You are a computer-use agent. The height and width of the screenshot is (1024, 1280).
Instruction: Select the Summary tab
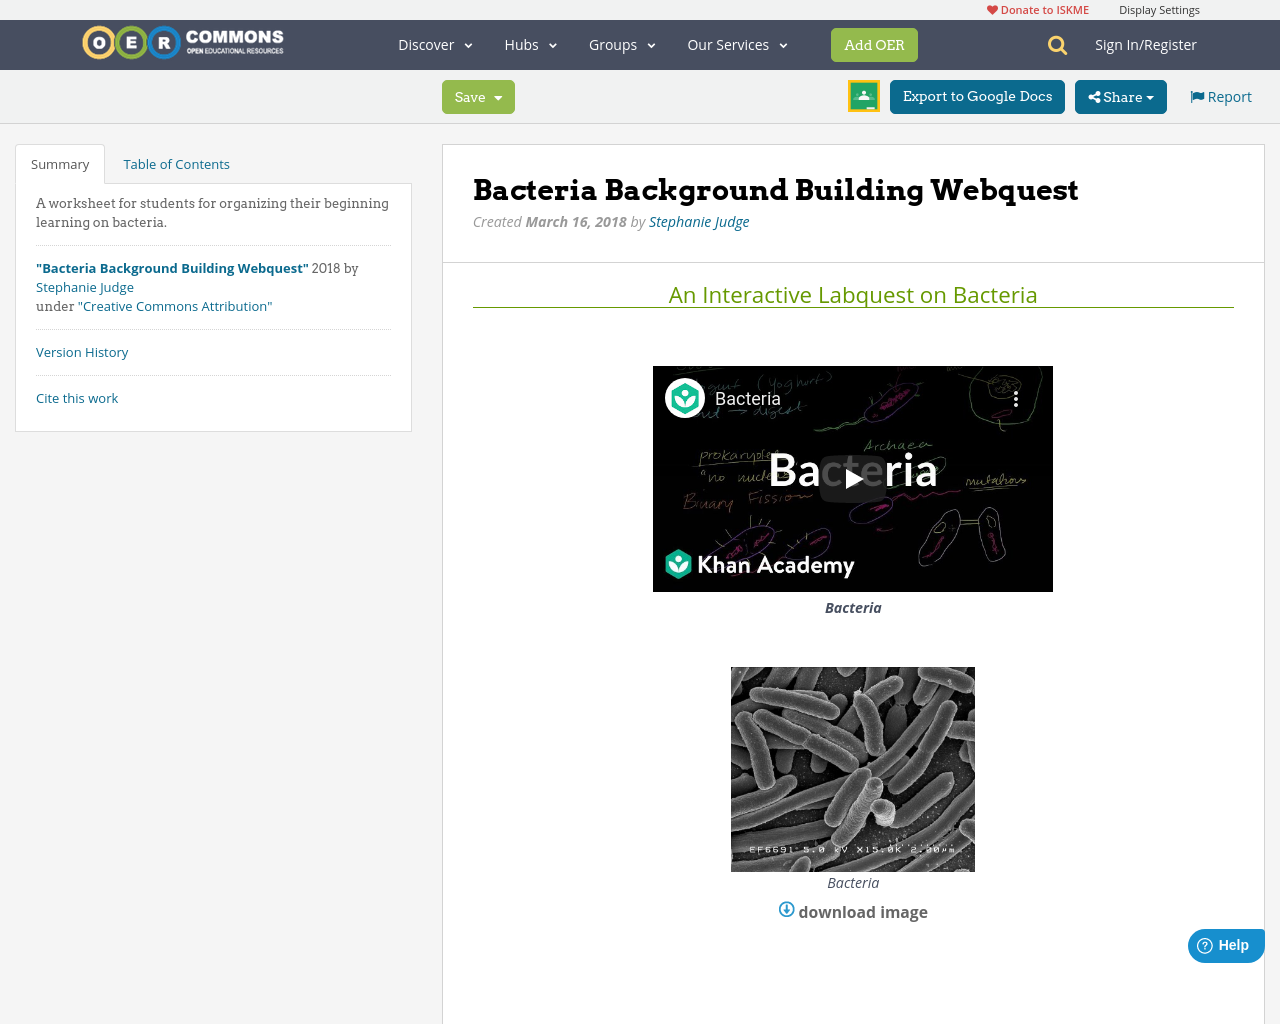coord(59,162)
